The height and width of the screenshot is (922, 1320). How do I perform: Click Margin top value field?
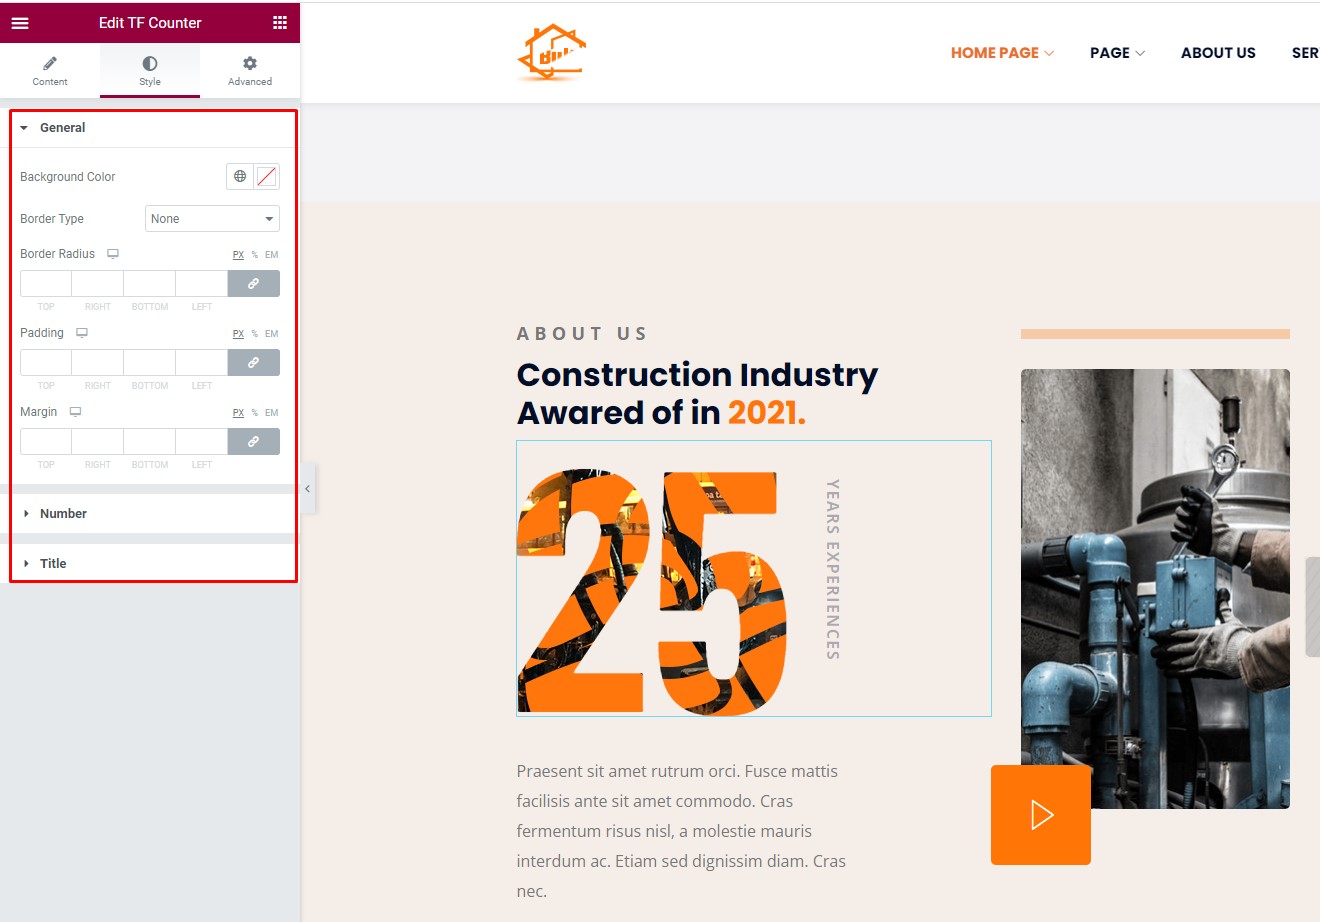pyautogui.click(x=46, y=442)
